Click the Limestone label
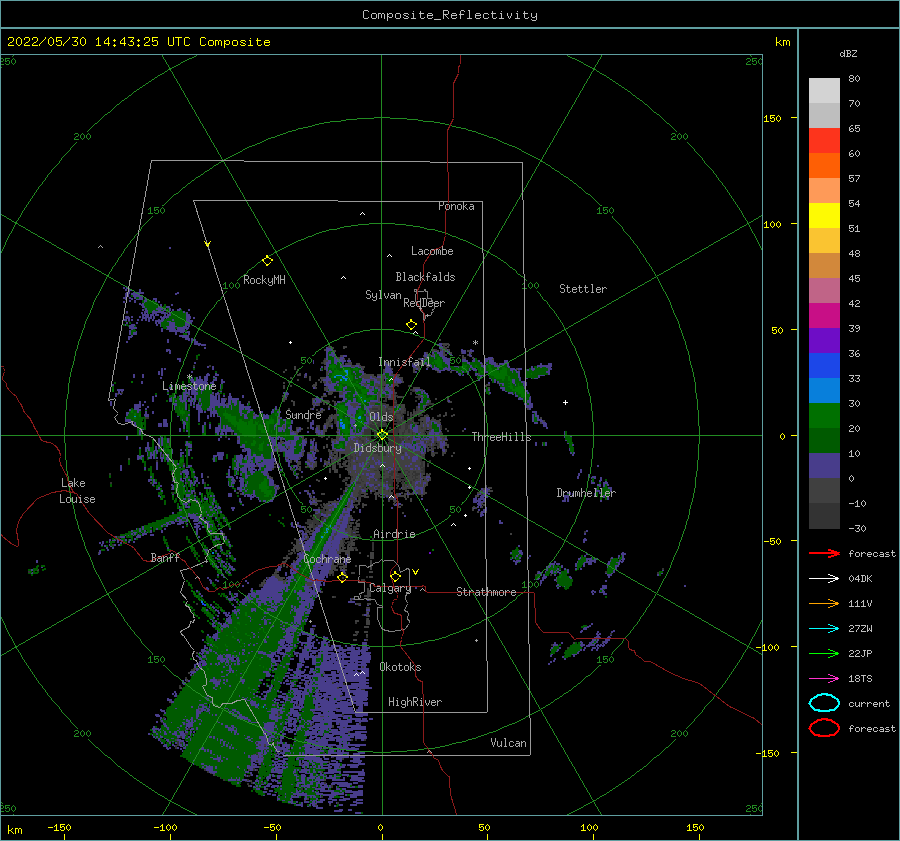This screenshot has height=841, width=900. 189,386
